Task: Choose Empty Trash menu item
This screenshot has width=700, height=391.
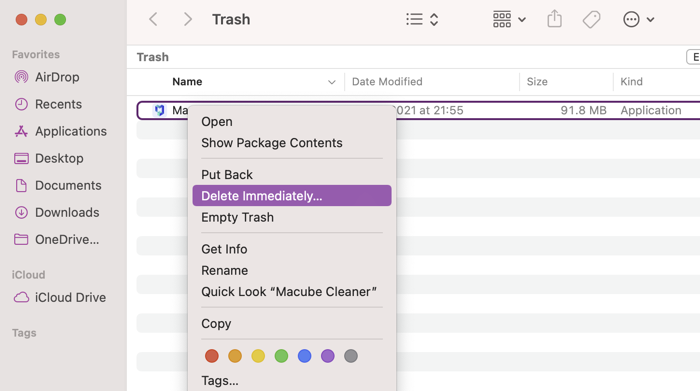Action: click(x=292, y=217)
